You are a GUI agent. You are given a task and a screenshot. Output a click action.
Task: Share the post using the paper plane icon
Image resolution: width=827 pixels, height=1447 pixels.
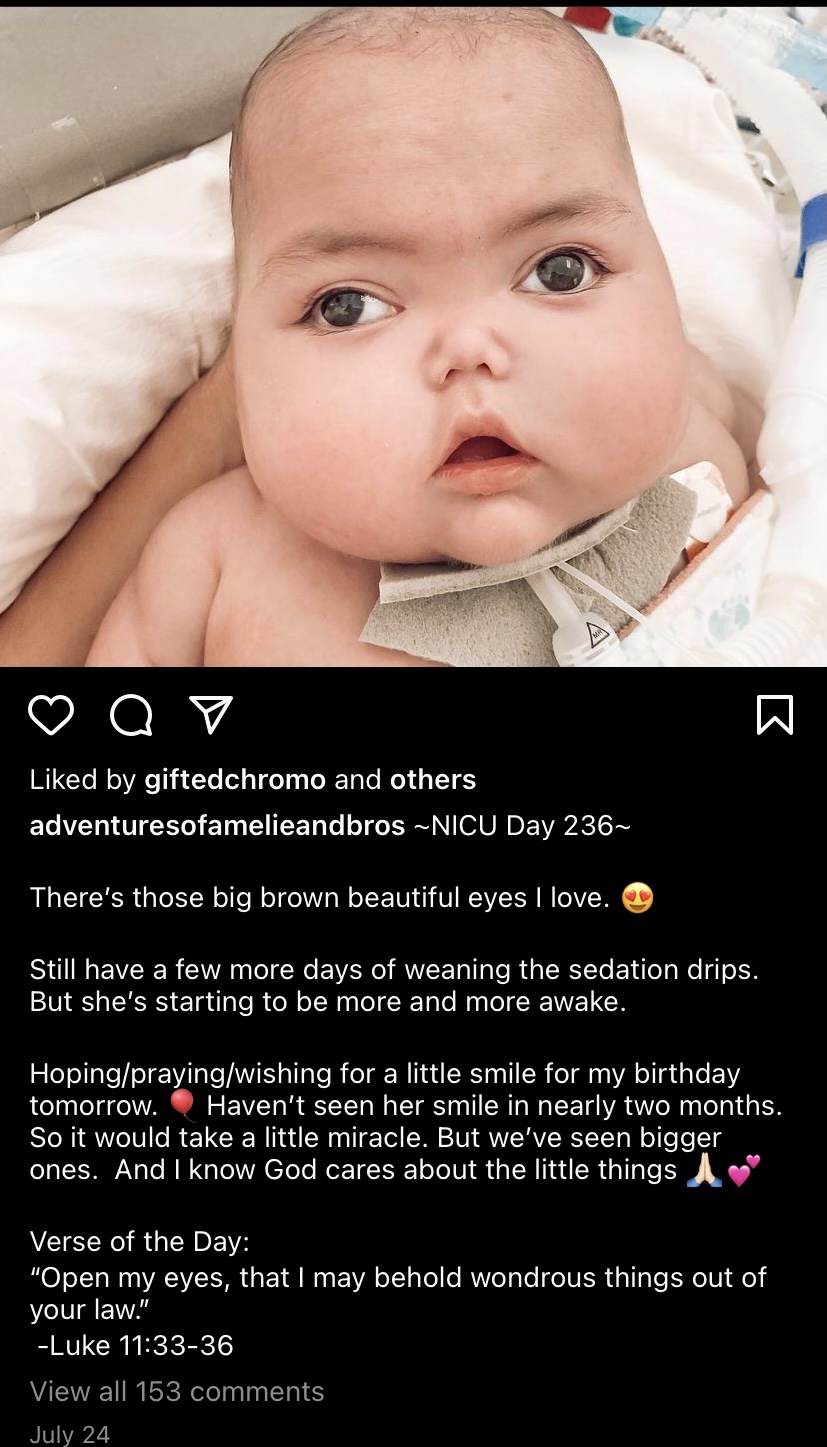(211, 715)
